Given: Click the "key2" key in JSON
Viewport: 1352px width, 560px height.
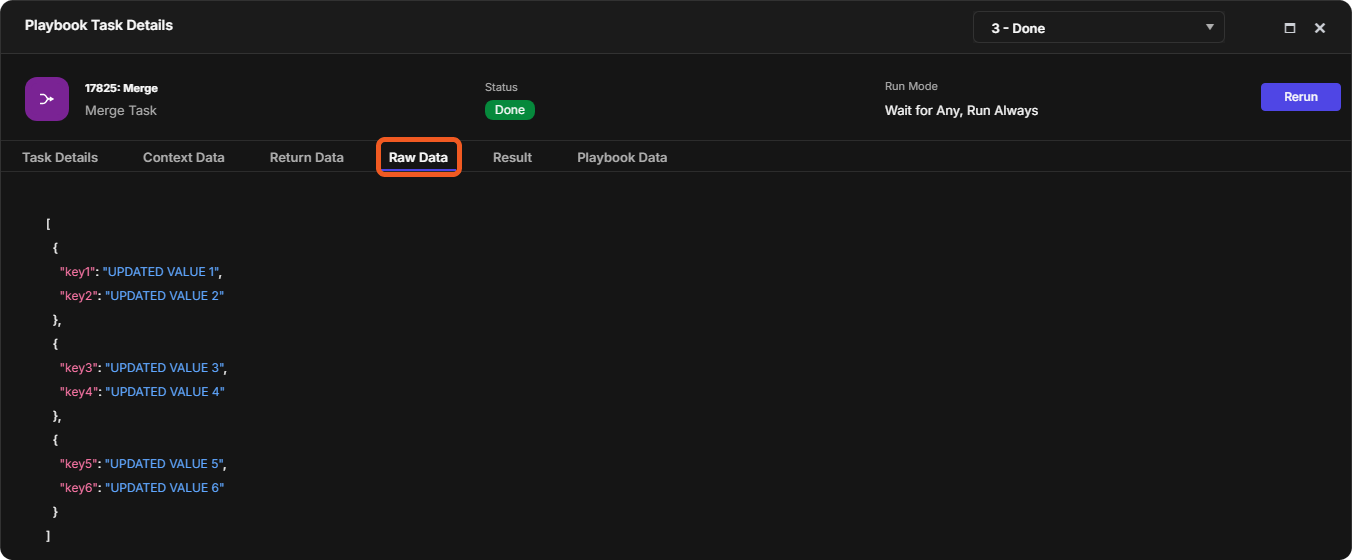Looking at the screenshot, I should coord(78,296).
